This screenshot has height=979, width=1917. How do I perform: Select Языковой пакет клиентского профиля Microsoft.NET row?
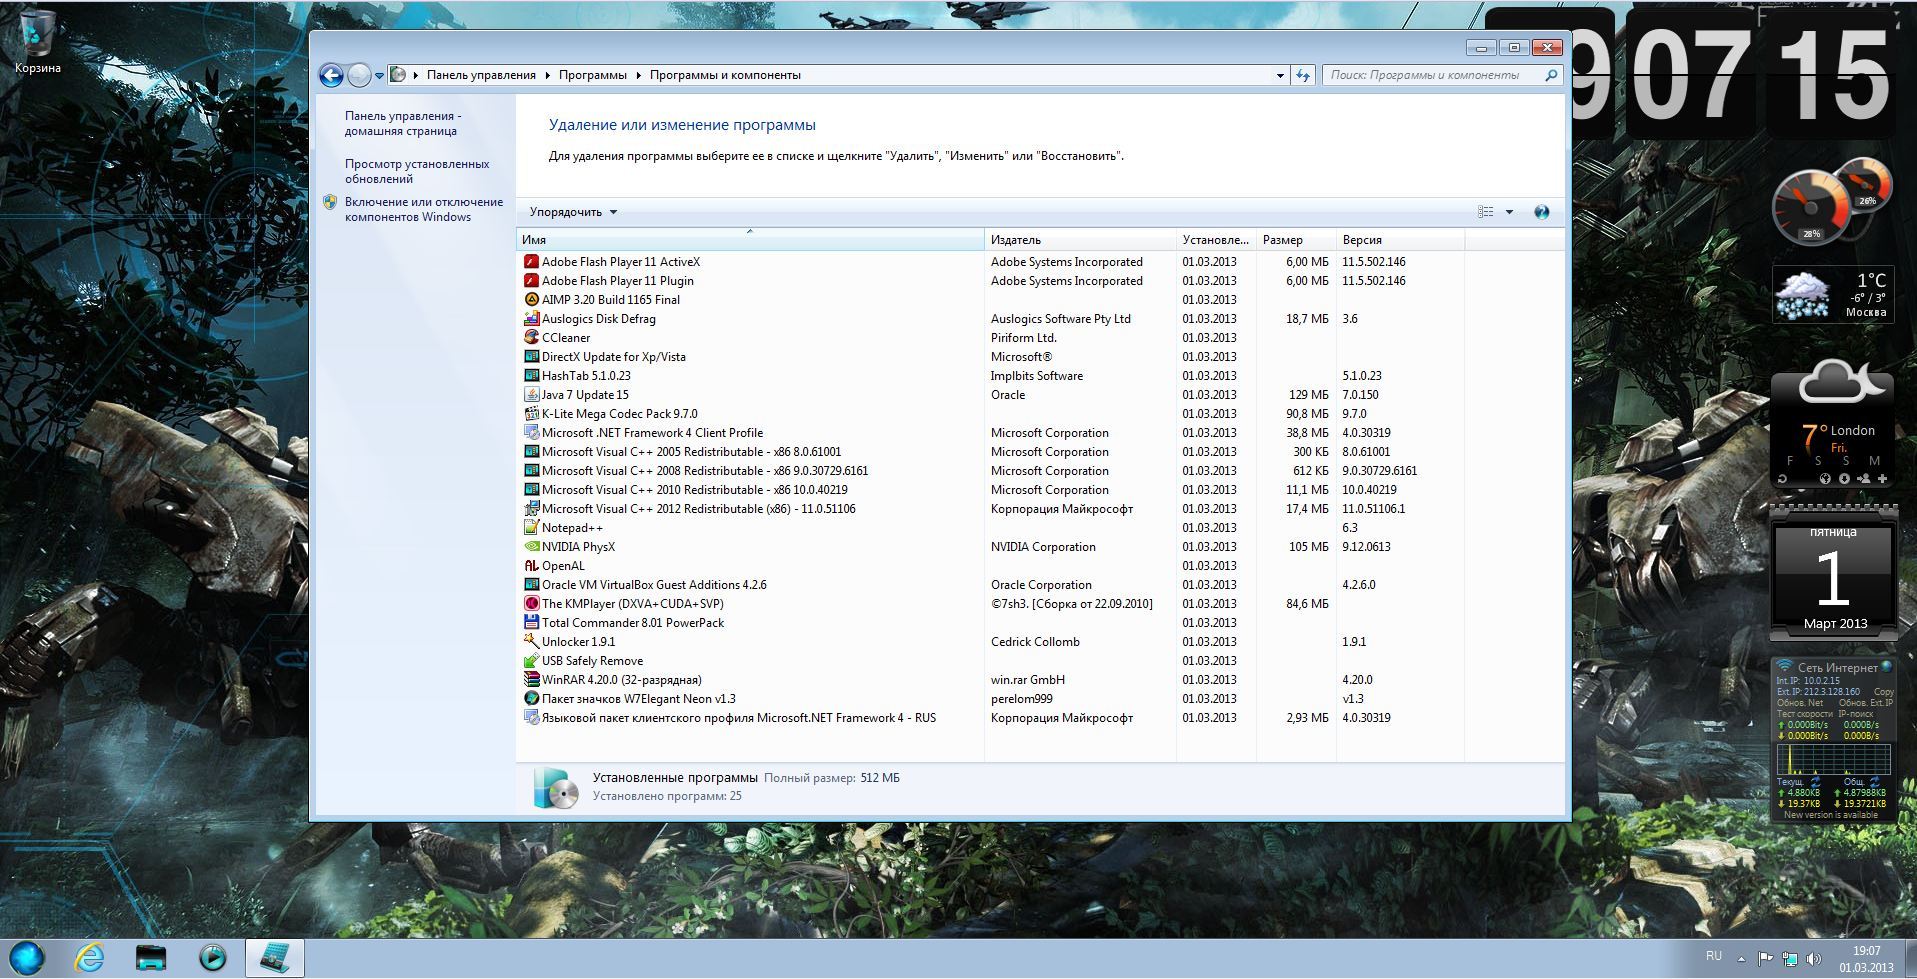[990, 718]
